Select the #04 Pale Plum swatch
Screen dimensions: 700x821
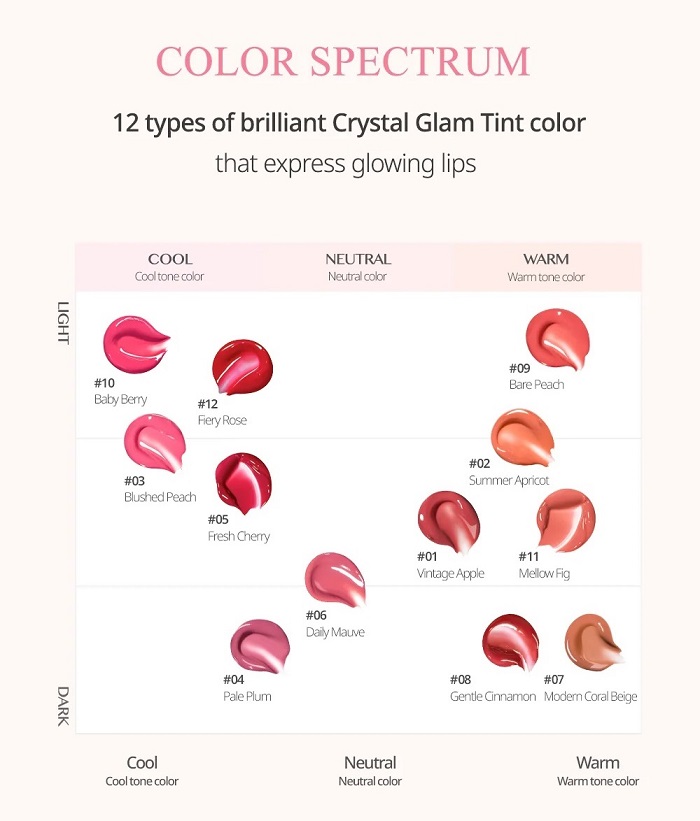point(260,647)
